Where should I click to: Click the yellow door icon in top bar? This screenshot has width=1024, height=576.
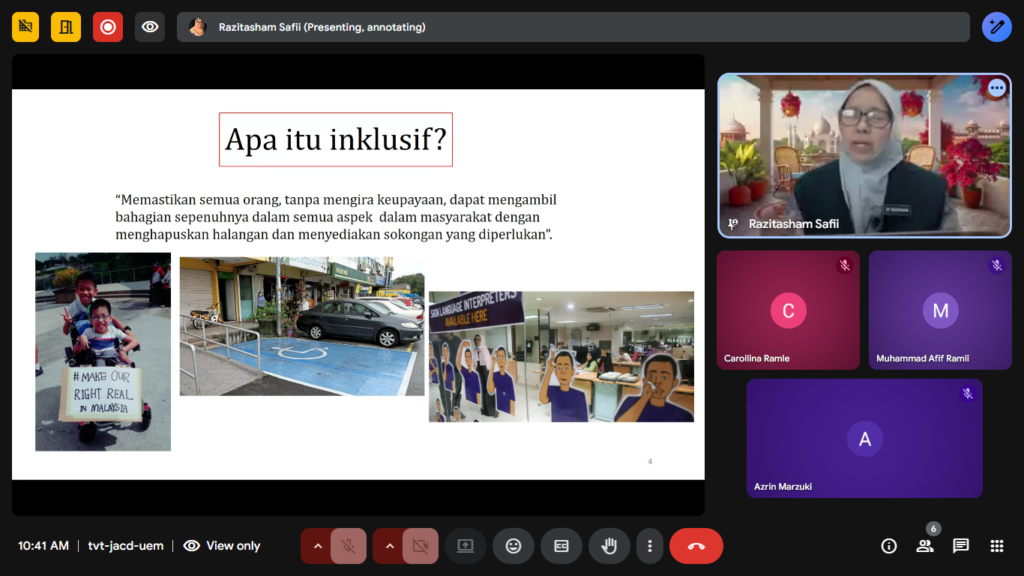(67, 27)
